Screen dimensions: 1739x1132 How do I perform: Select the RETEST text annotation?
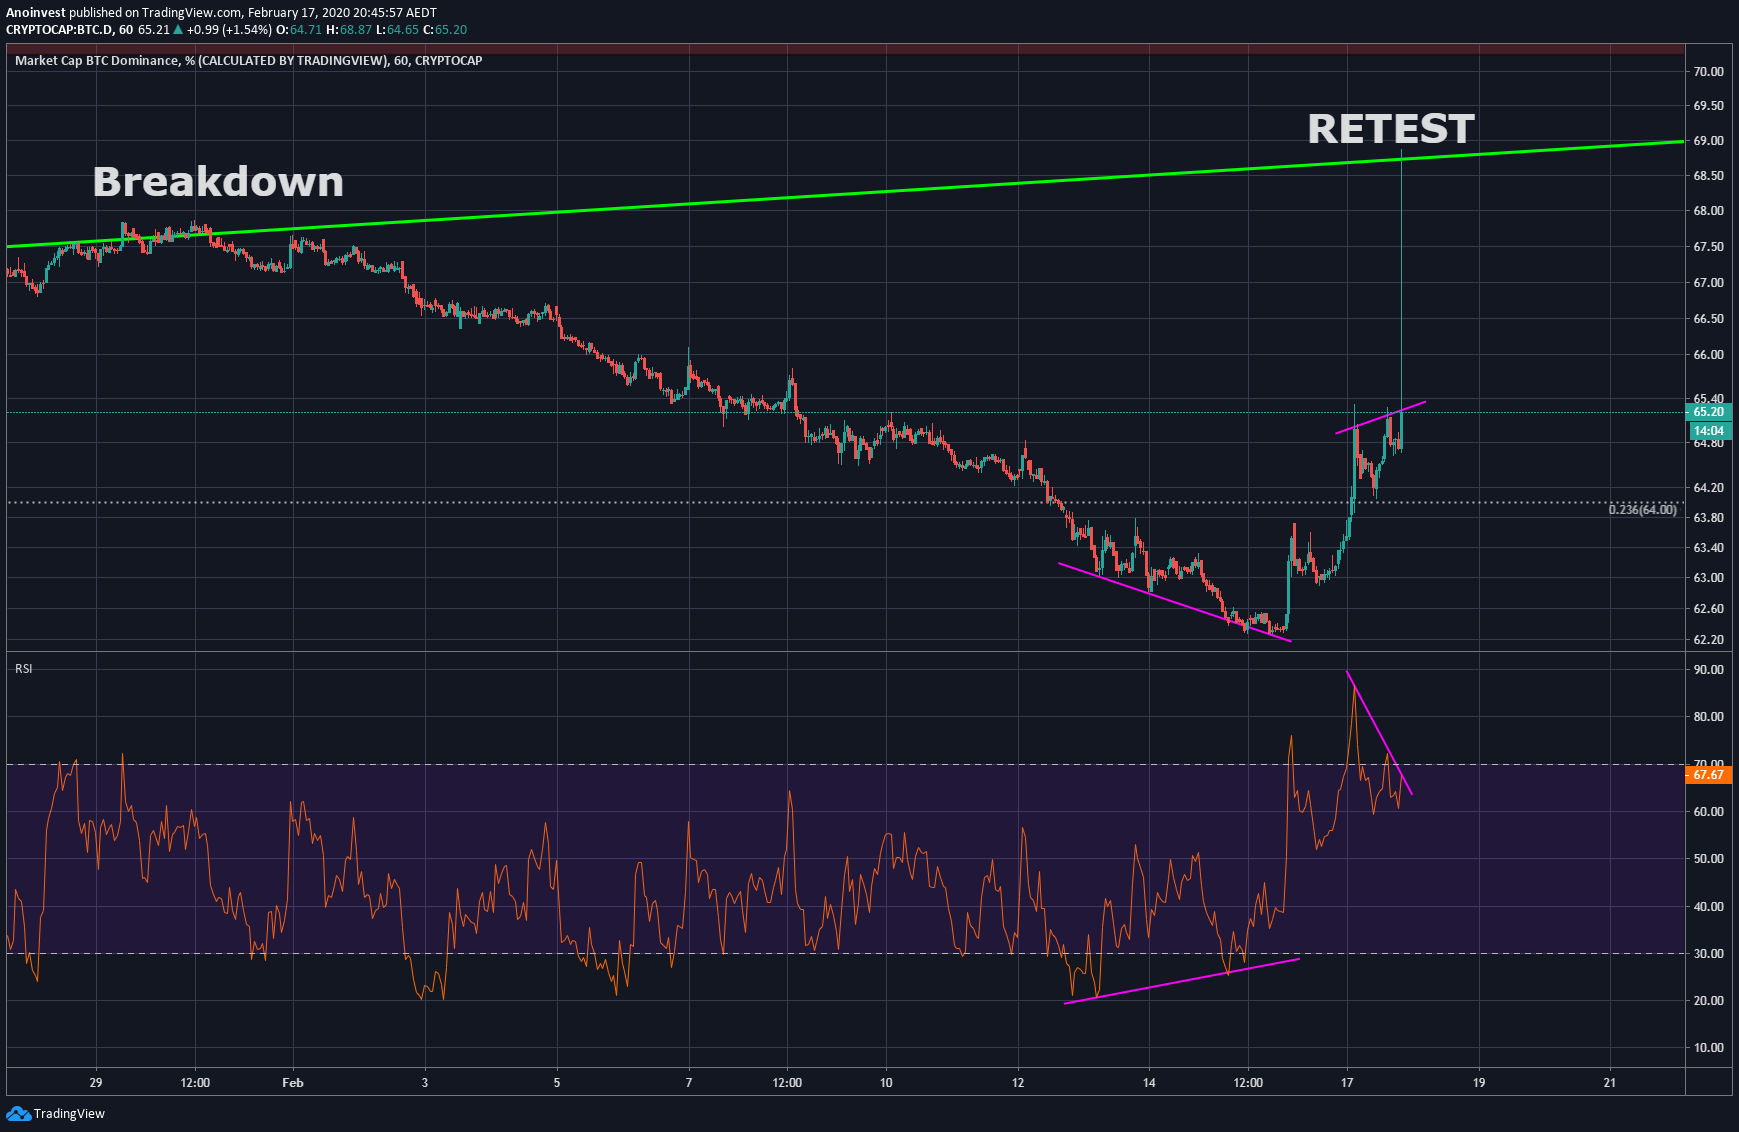click(x=1391, y=129)
